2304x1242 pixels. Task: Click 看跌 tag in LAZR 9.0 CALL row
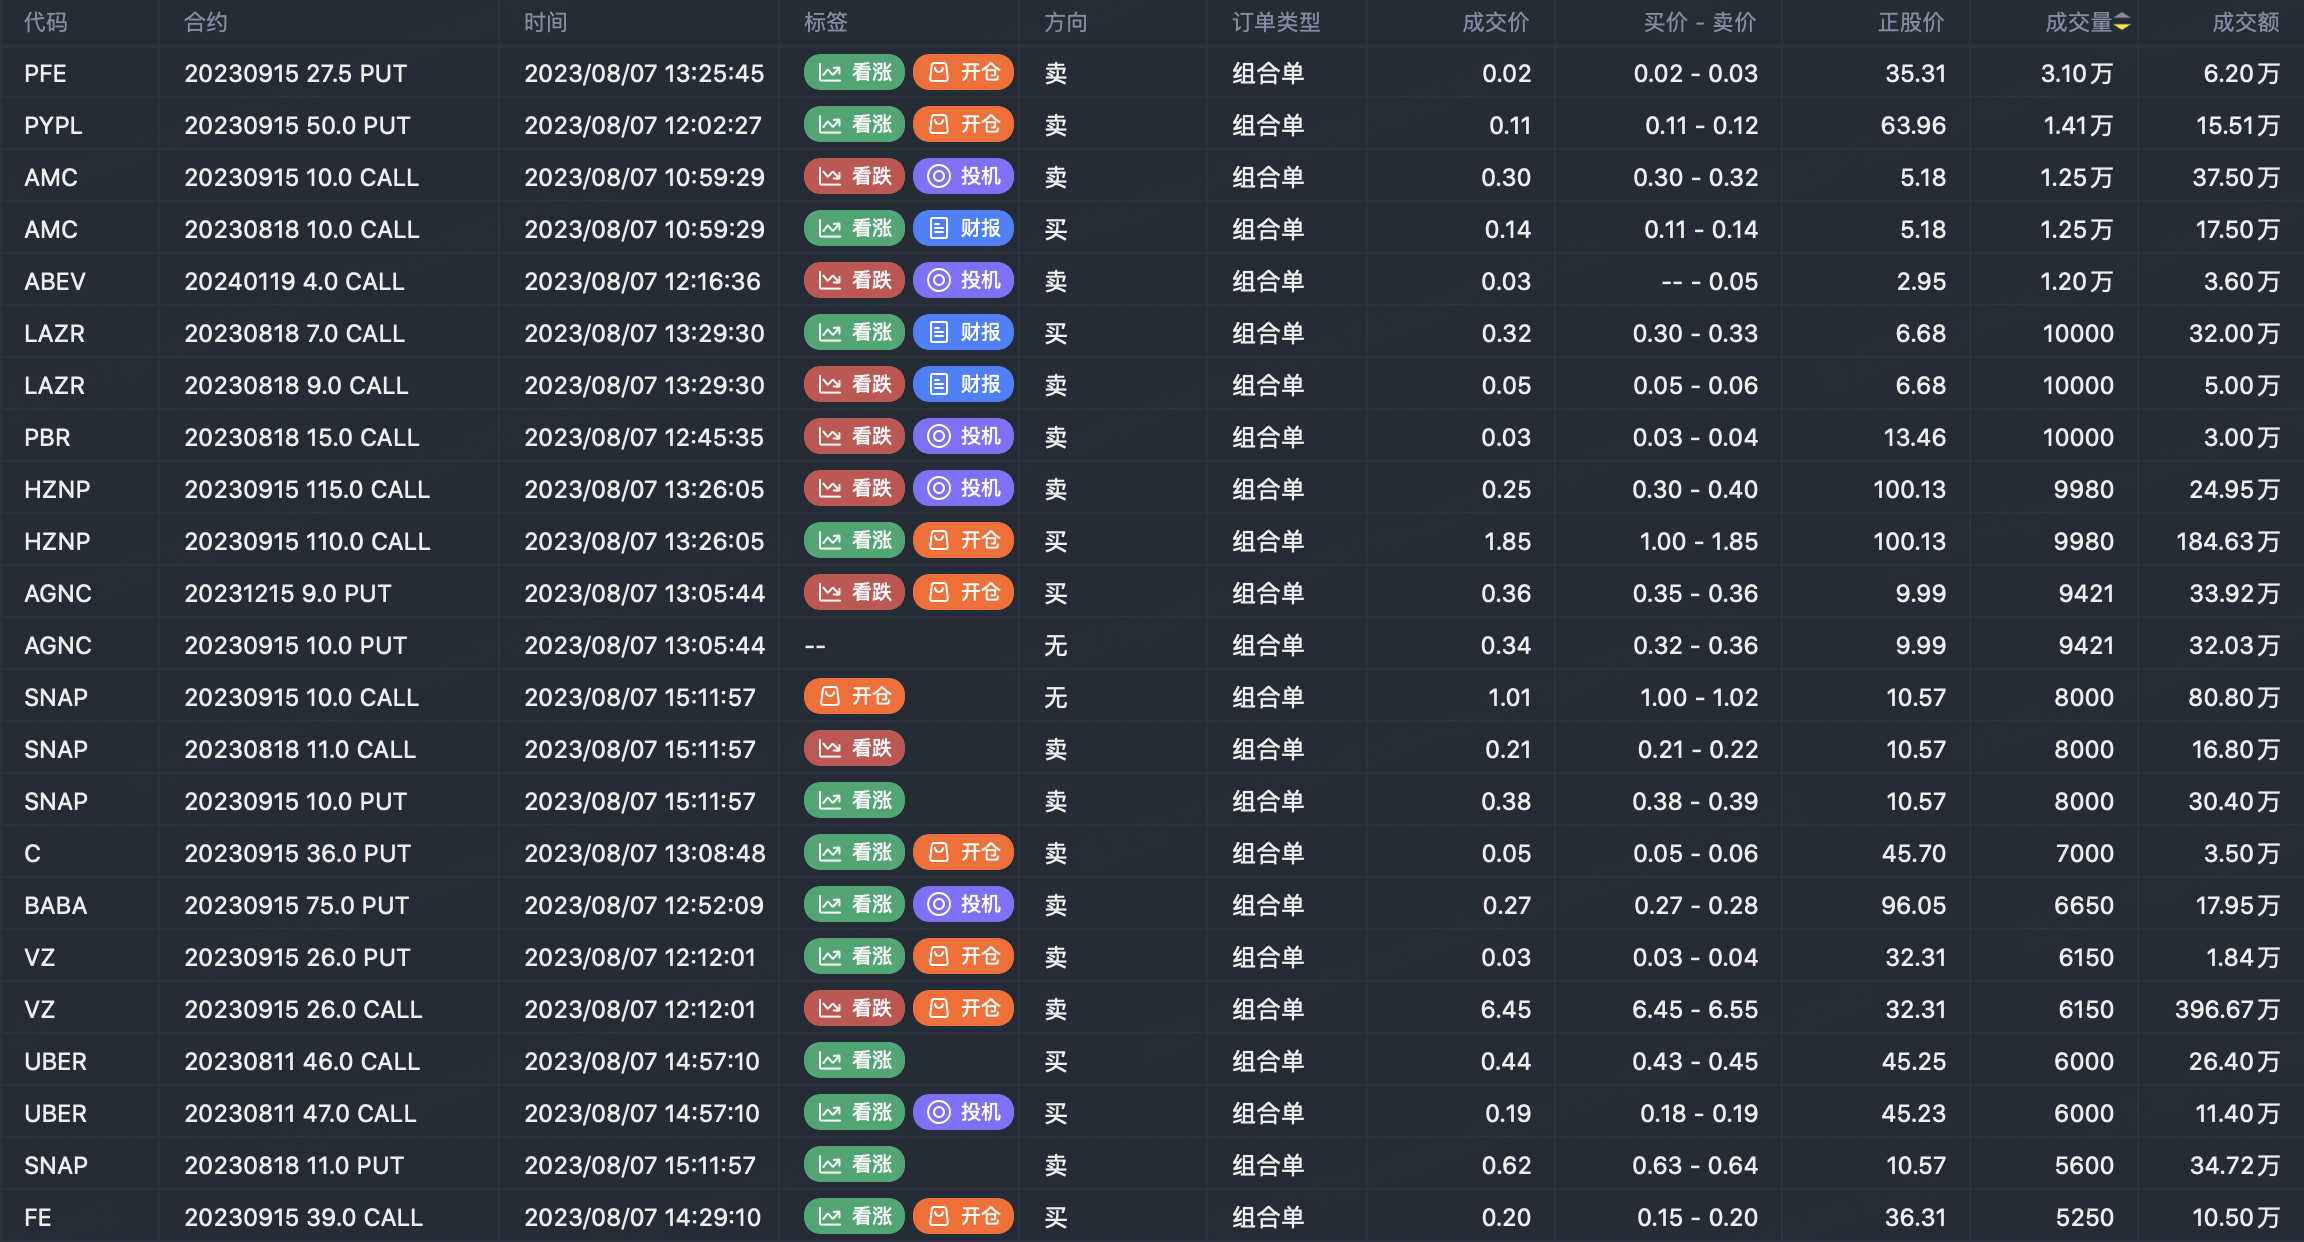[854, 384]
